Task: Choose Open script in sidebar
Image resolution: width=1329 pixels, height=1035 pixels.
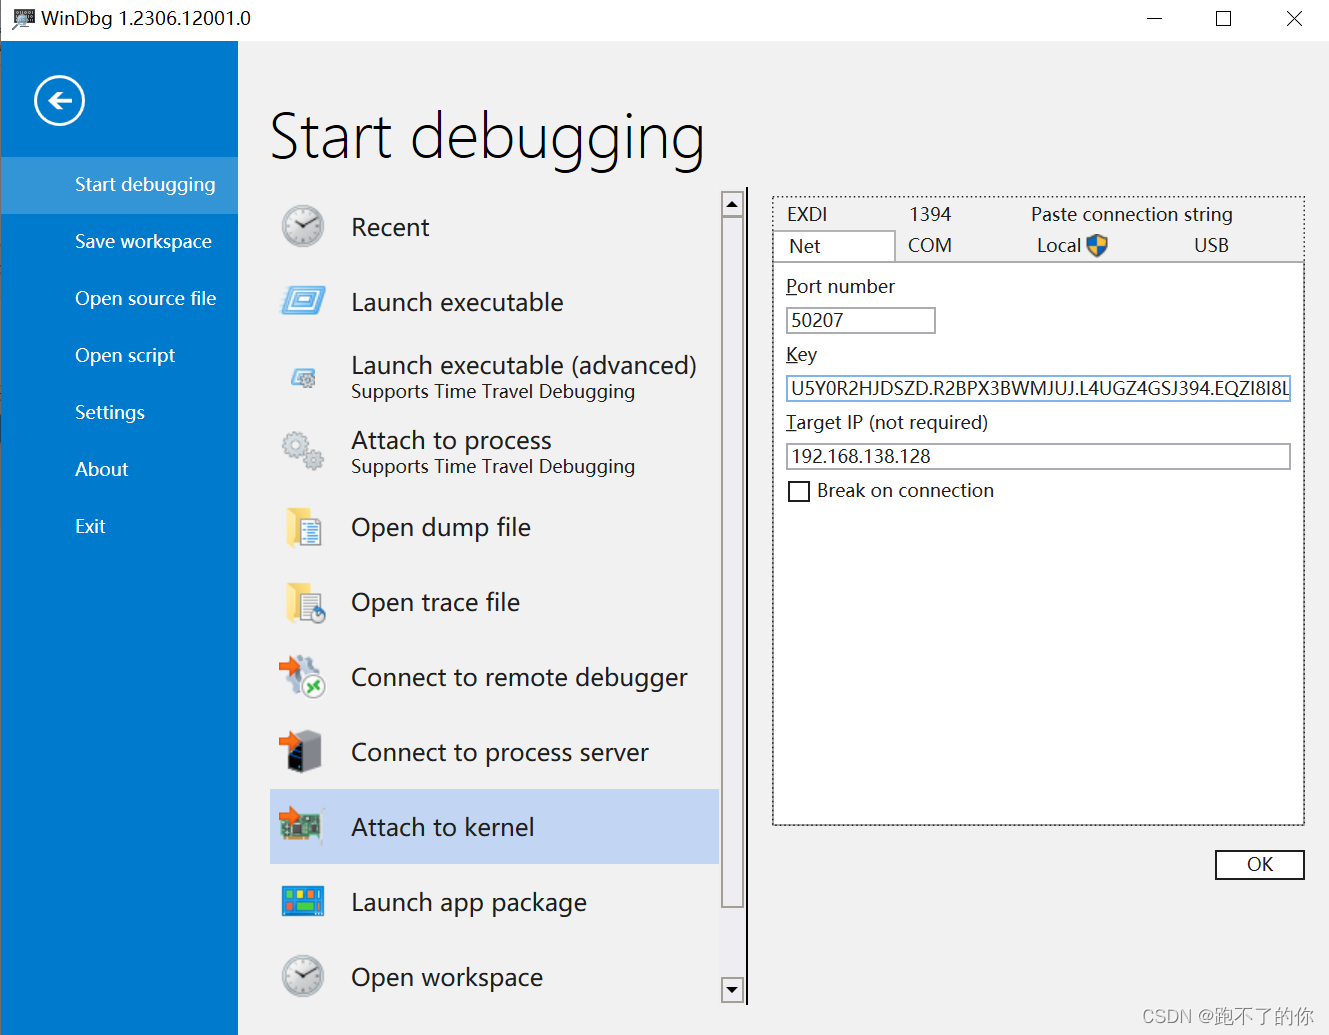Action: tap(120, 356)
